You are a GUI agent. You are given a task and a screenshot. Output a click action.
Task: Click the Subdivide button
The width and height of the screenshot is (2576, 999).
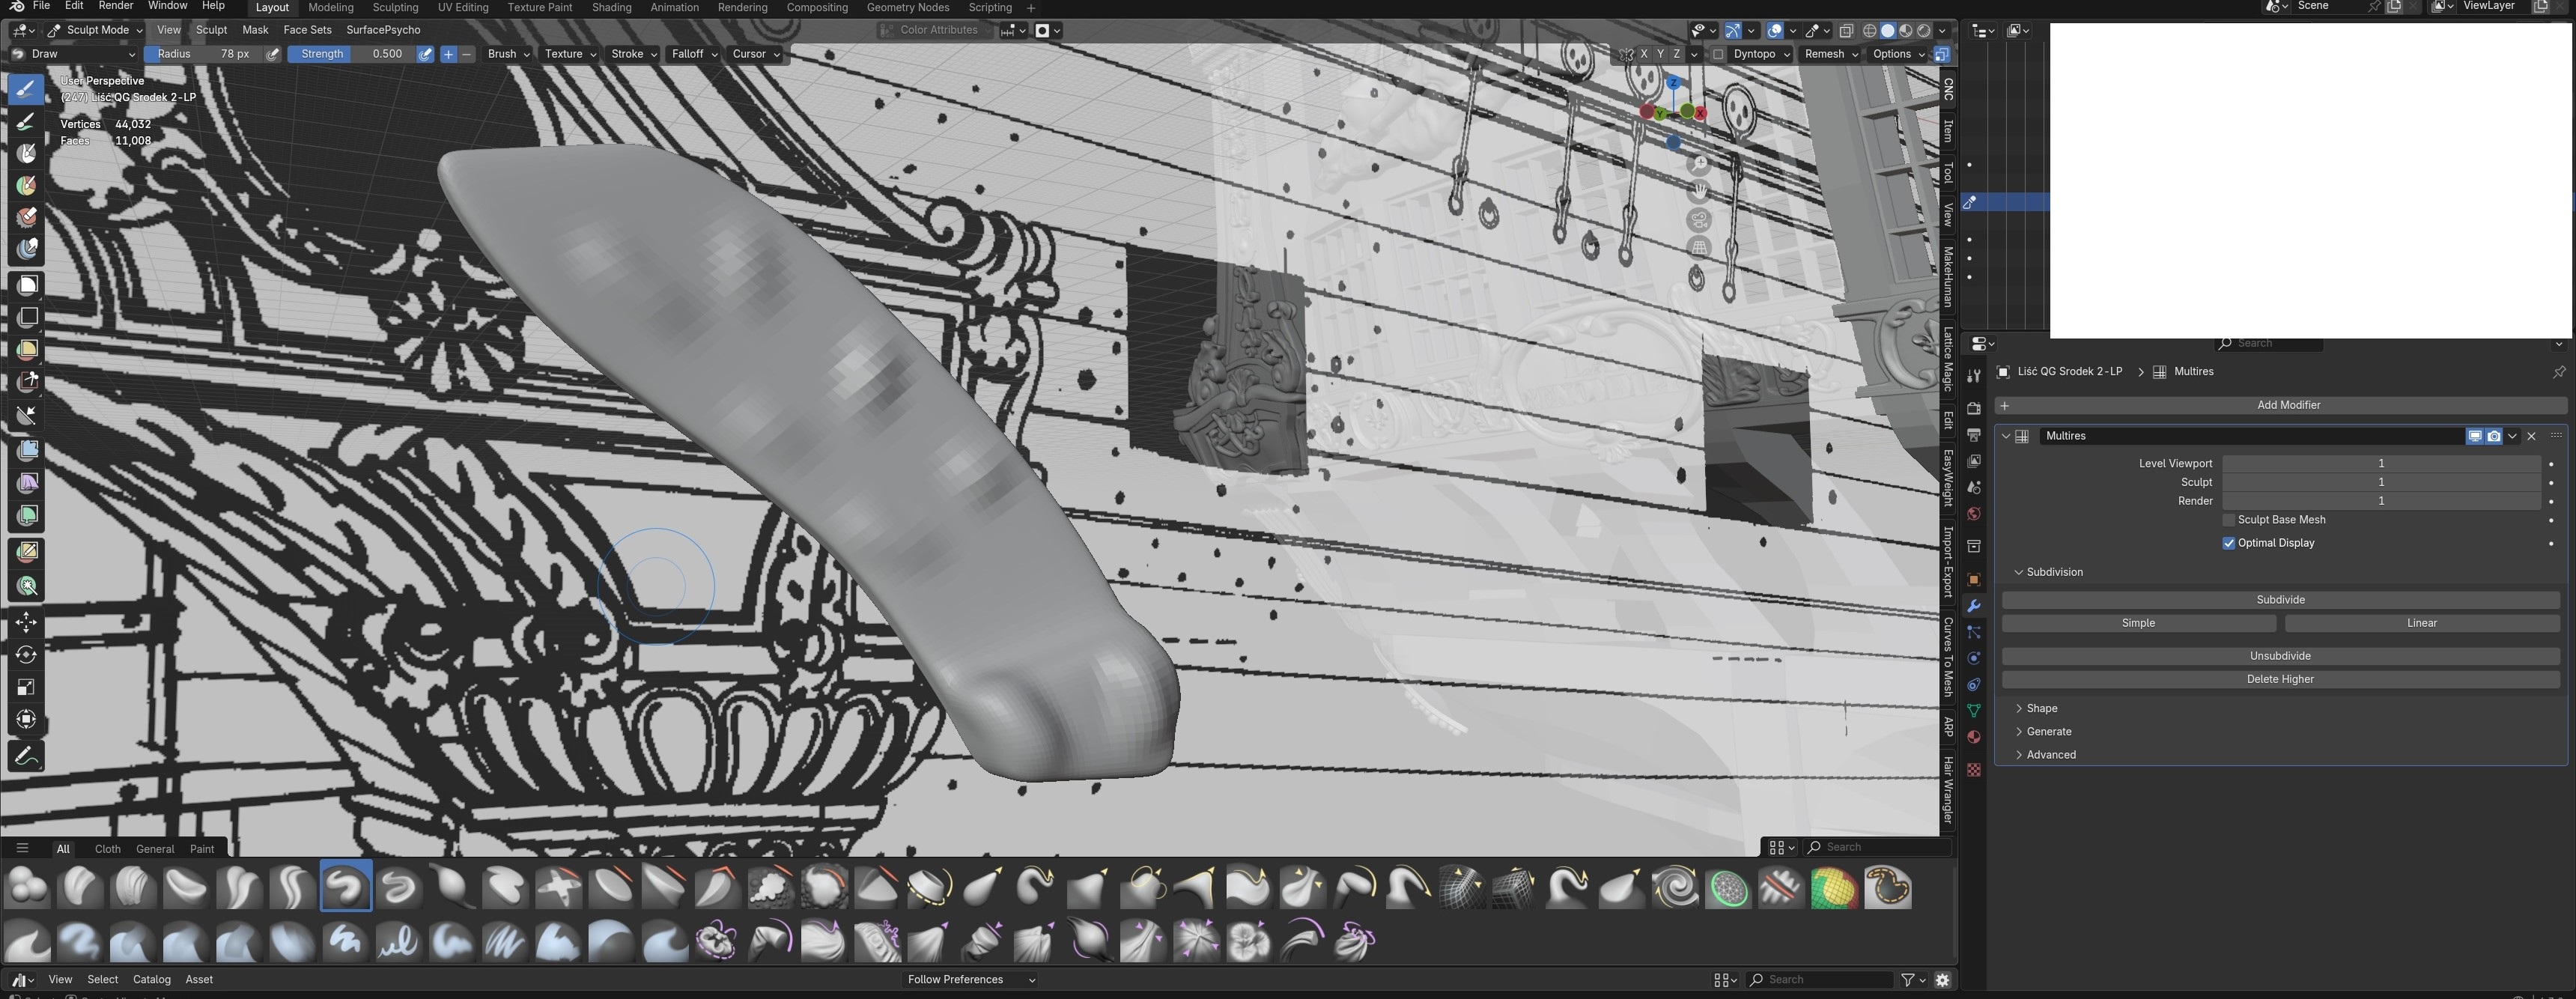point(2280,600)
